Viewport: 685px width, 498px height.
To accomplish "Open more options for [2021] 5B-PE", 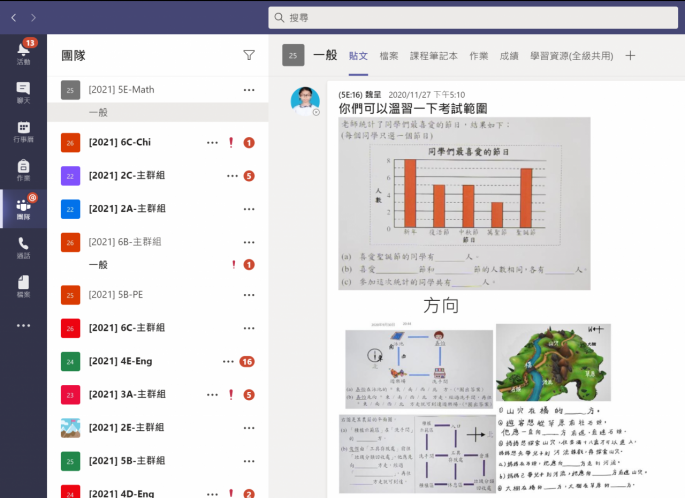I will [249, 295].
